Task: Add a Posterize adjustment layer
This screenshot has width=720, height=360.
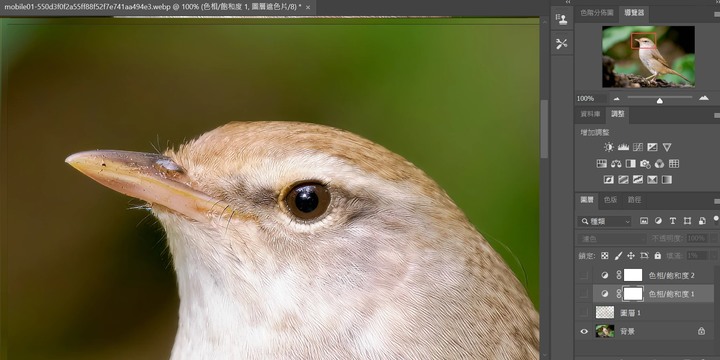Action: point(623,180)
